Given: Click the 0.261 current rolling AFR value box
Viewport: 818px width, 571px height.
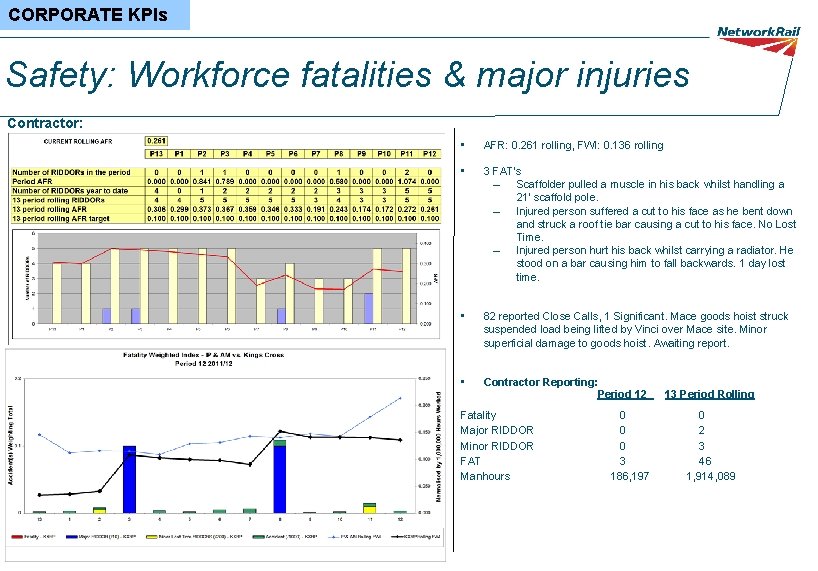Looking at the screenshot, I should [156, 141].
